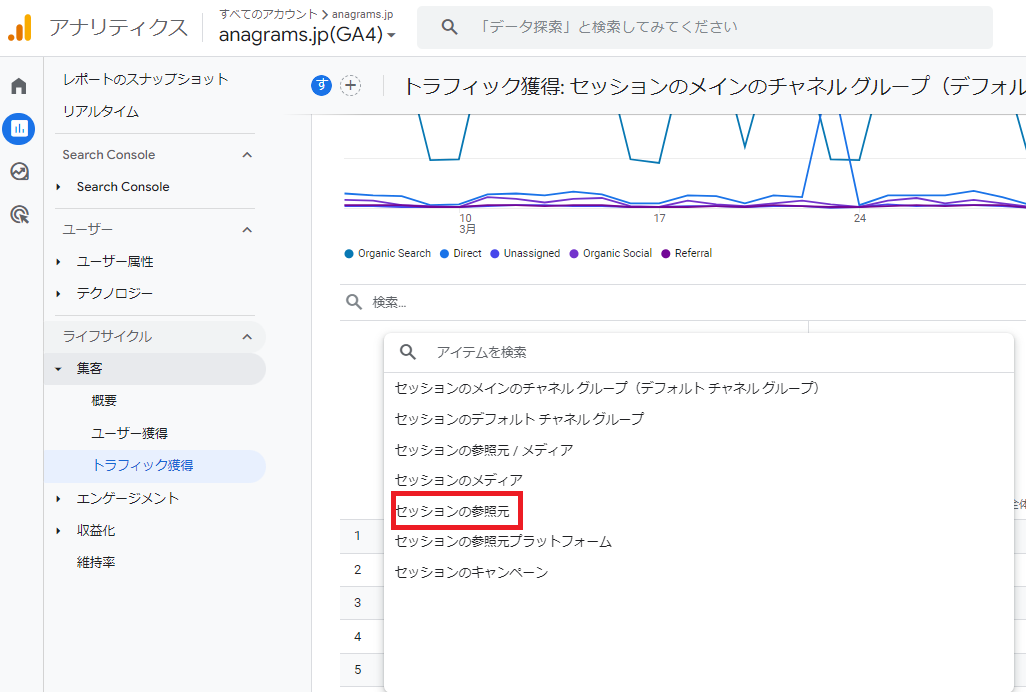The height and width of the screenshot is (692, 1026).
Task: Select セッションのキャンペーン option
Action: [x=471, y=572]
